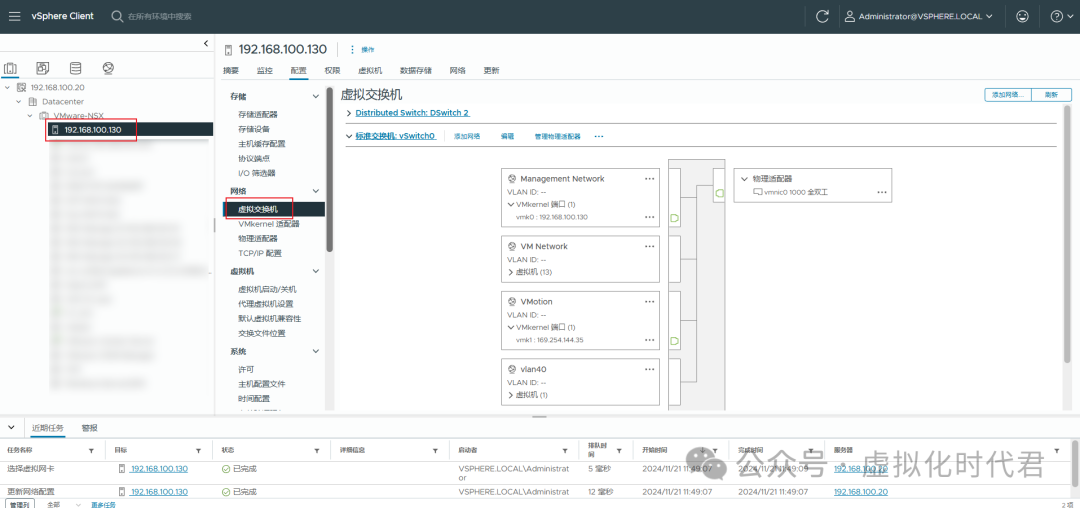Filter the target column in tasks
Viewport: 1080px width, 508px height.
pos(198,450)
